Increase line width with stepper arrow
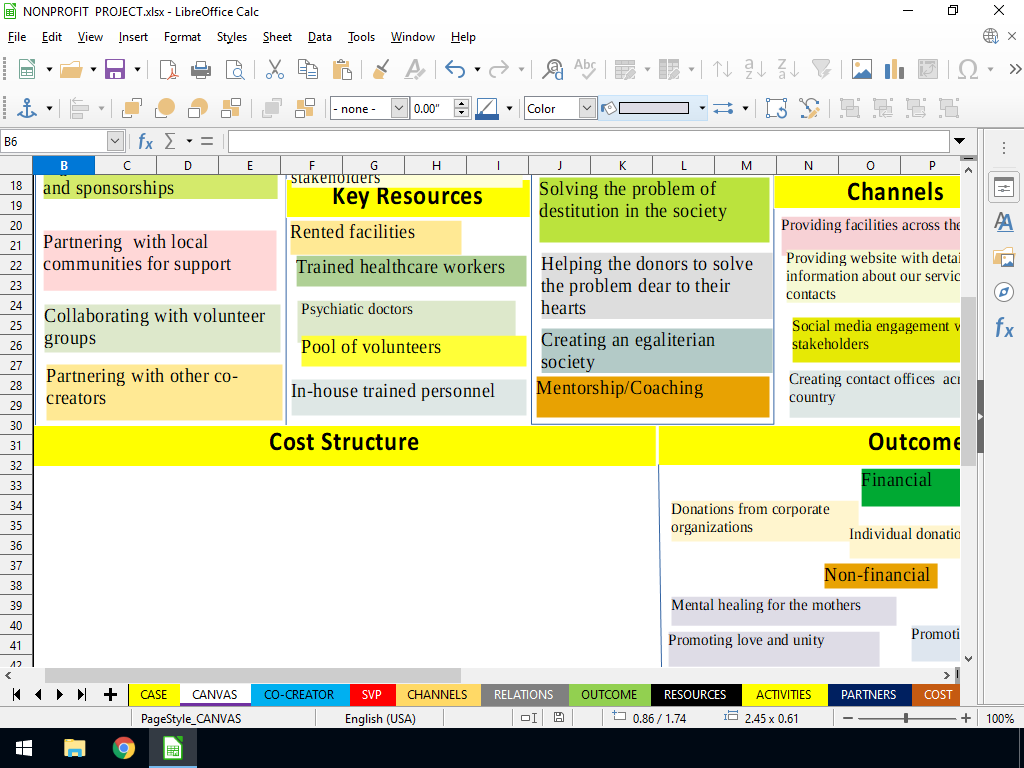1024x768 pixels. tap(462, 103)
